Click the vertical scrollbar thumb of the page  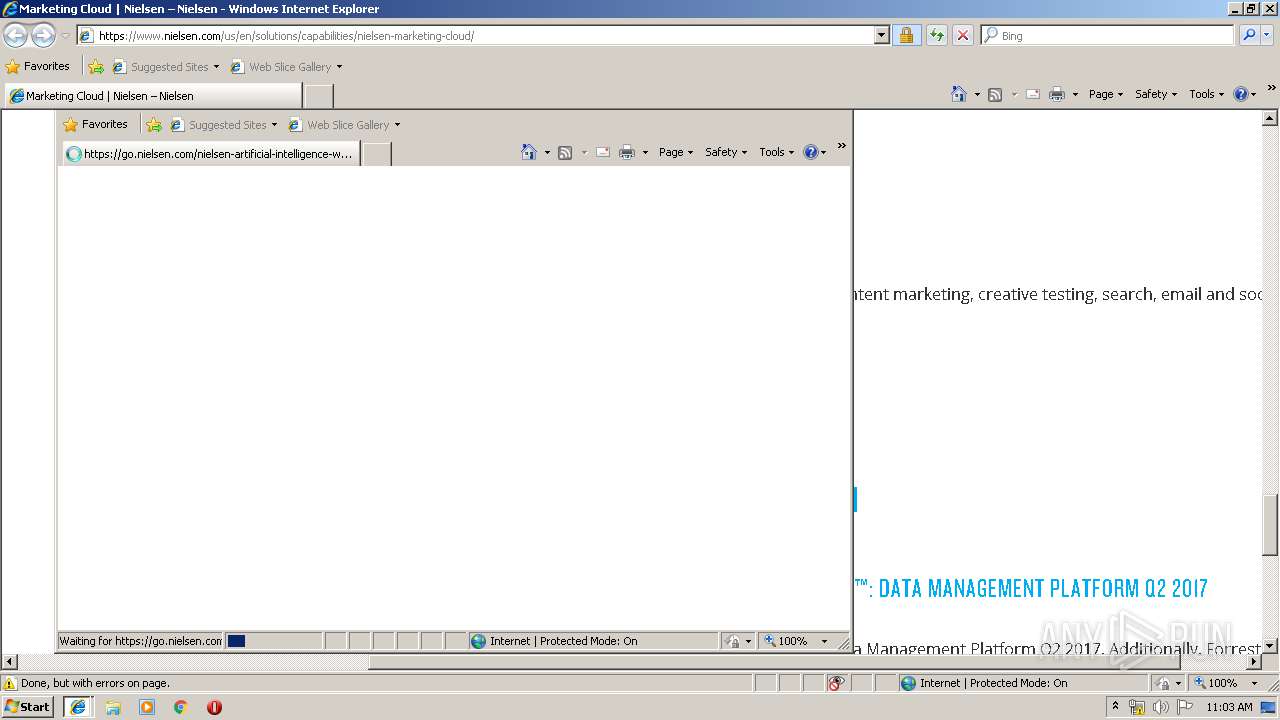coord(1271,525)
